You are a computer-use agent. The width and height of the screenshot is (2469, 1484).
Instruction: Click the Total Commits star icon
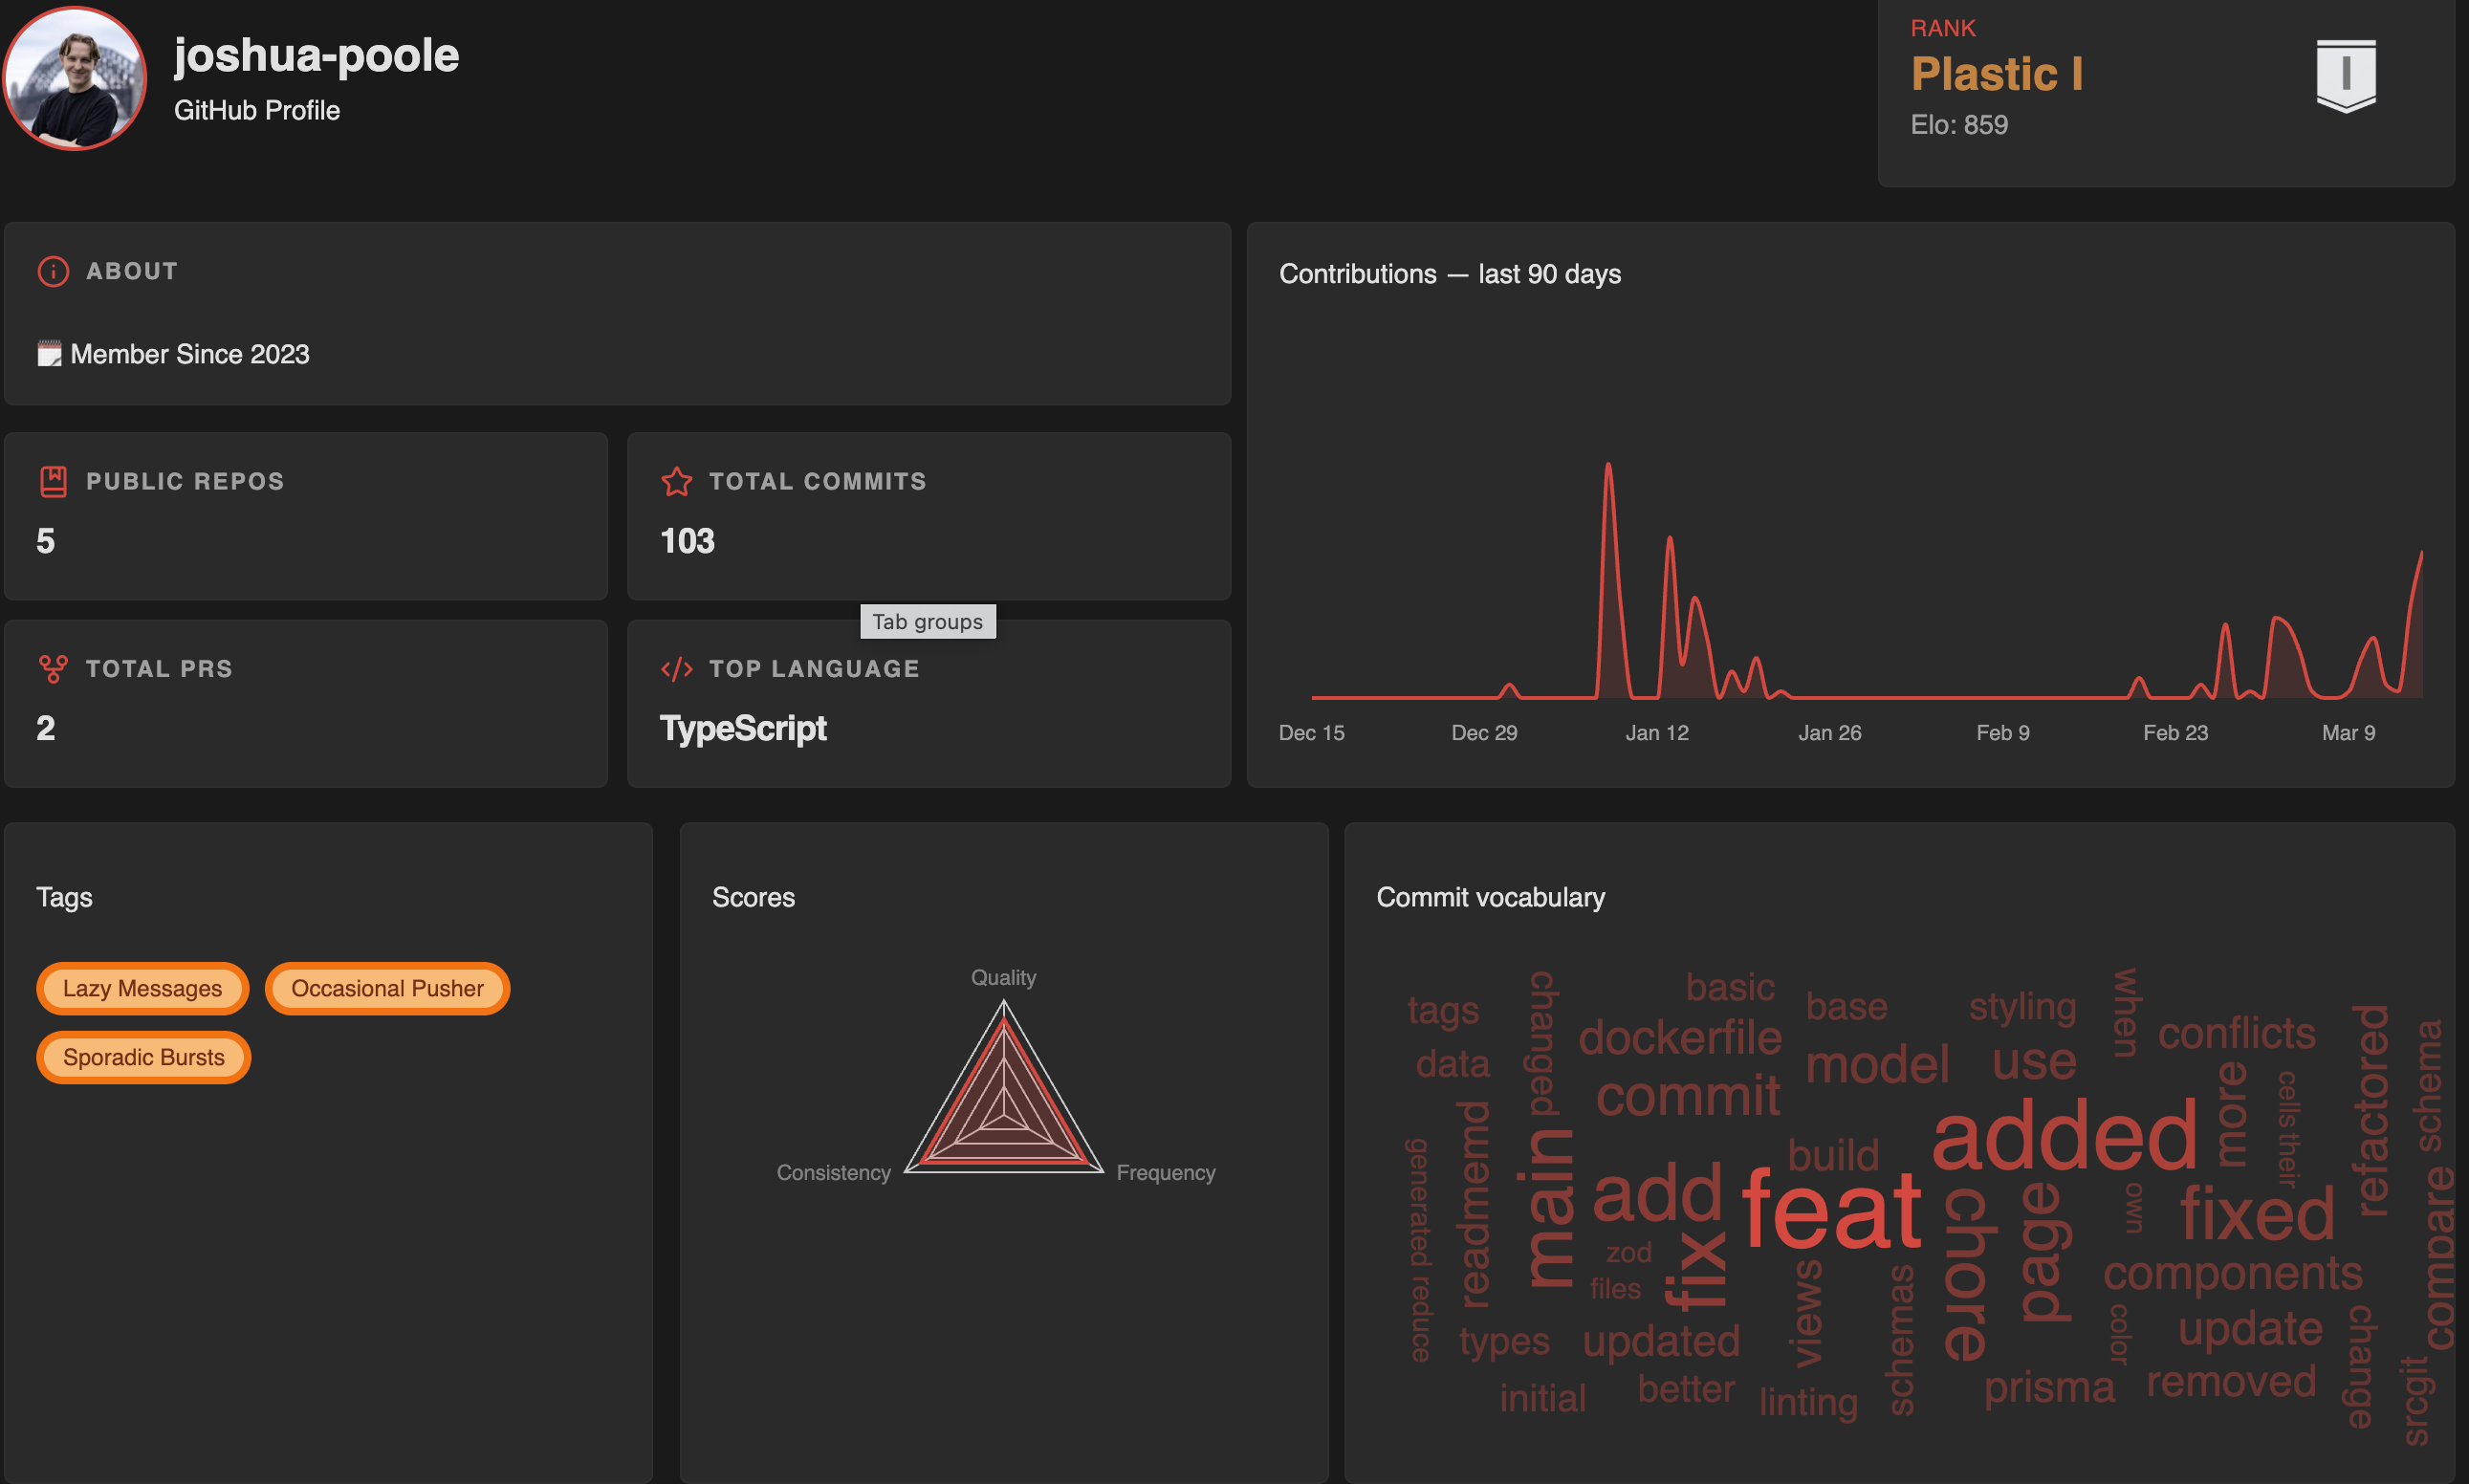[676, 481]
